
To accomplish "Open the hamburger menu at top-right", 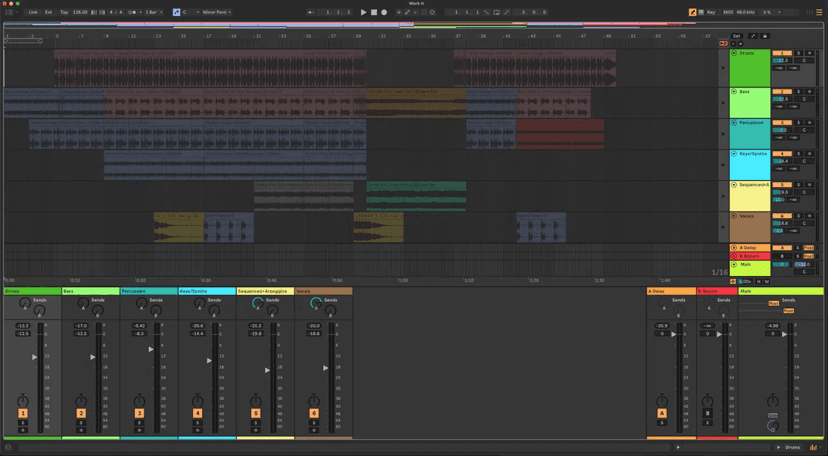I will (819, 12).
